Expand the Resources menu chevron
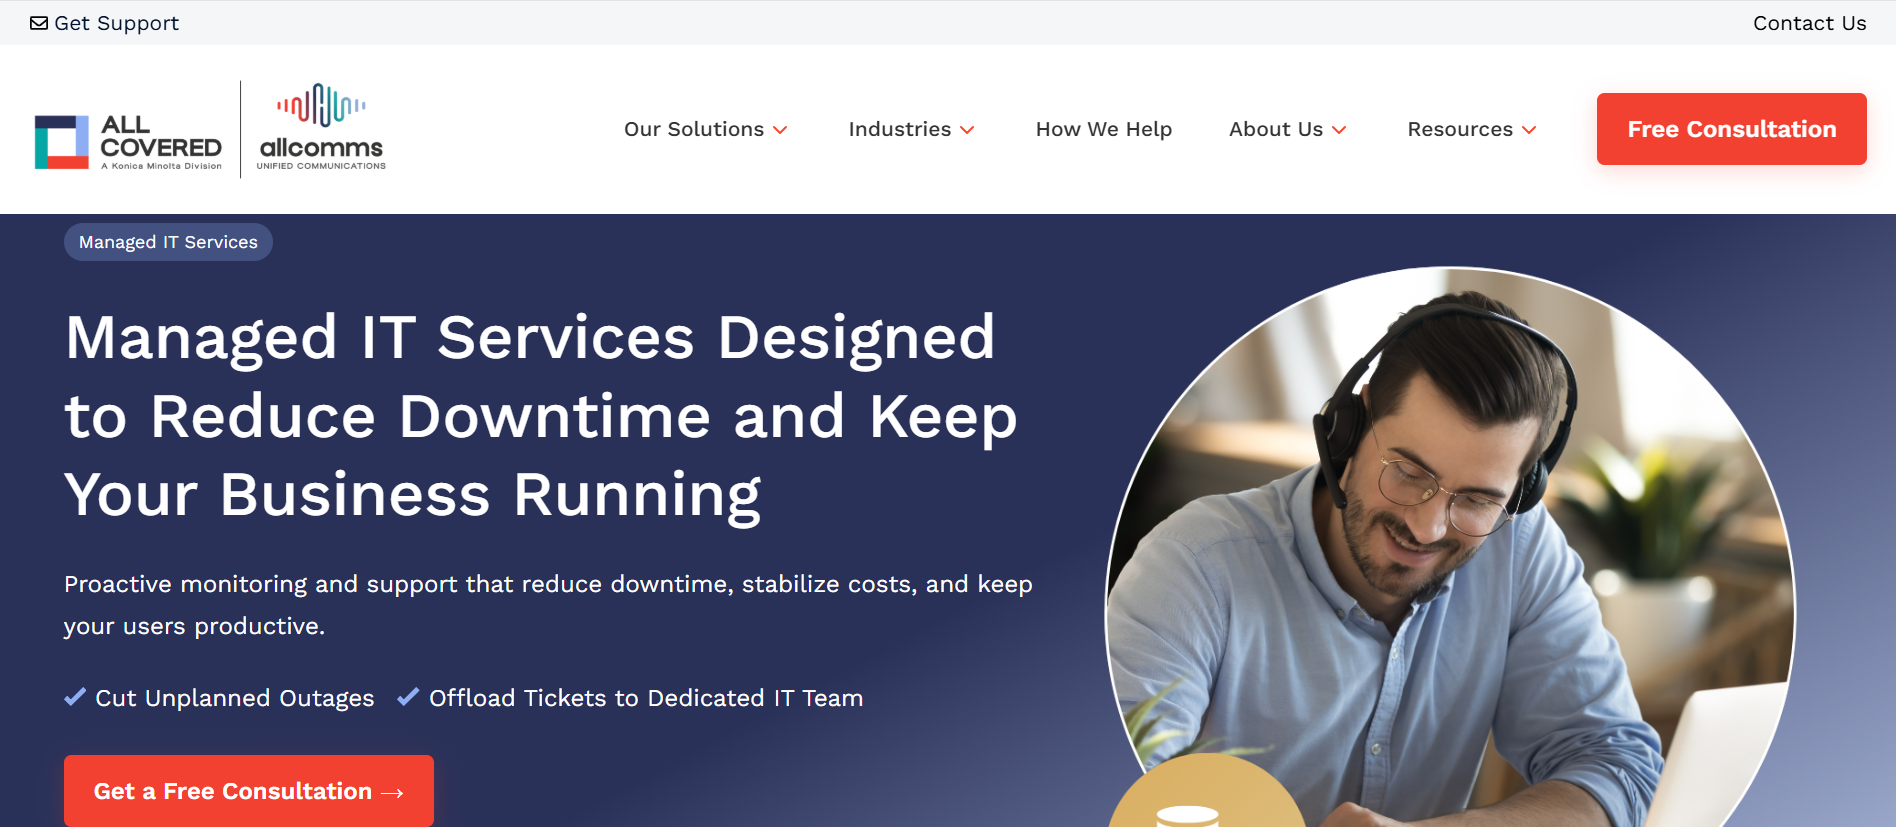 point(1529,130)
